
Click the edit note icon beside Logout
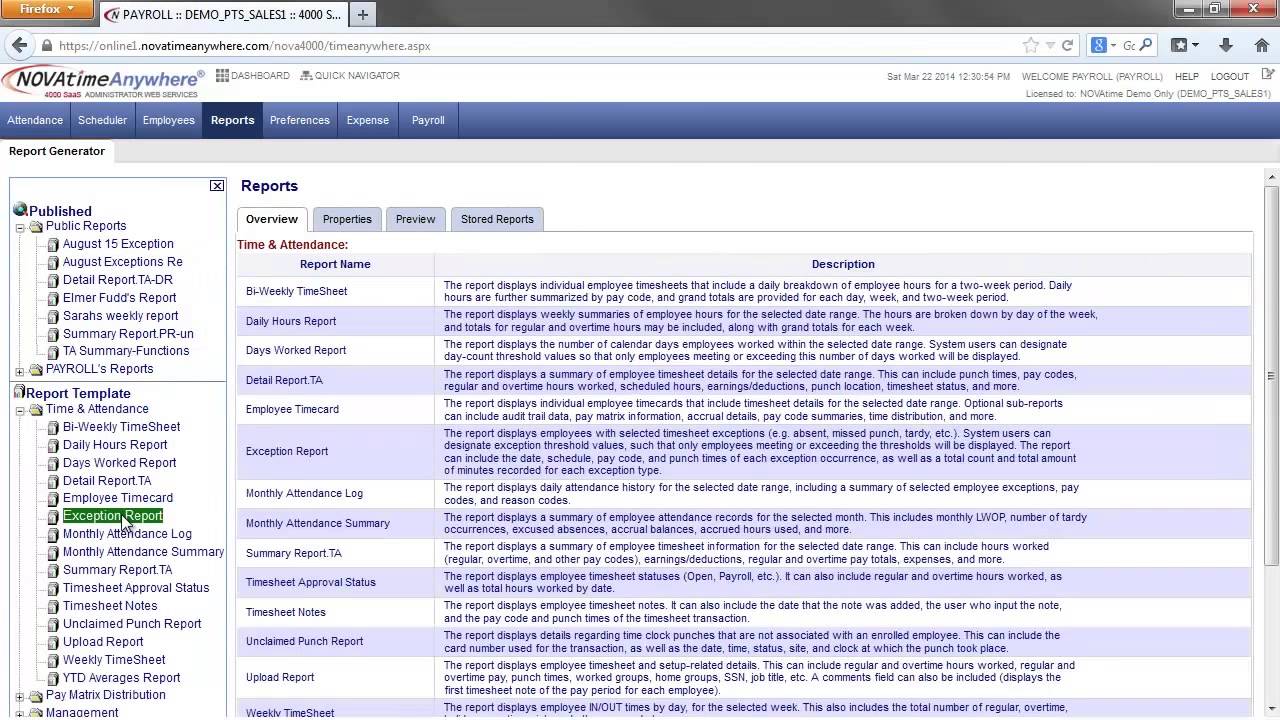pos(1268,75)
